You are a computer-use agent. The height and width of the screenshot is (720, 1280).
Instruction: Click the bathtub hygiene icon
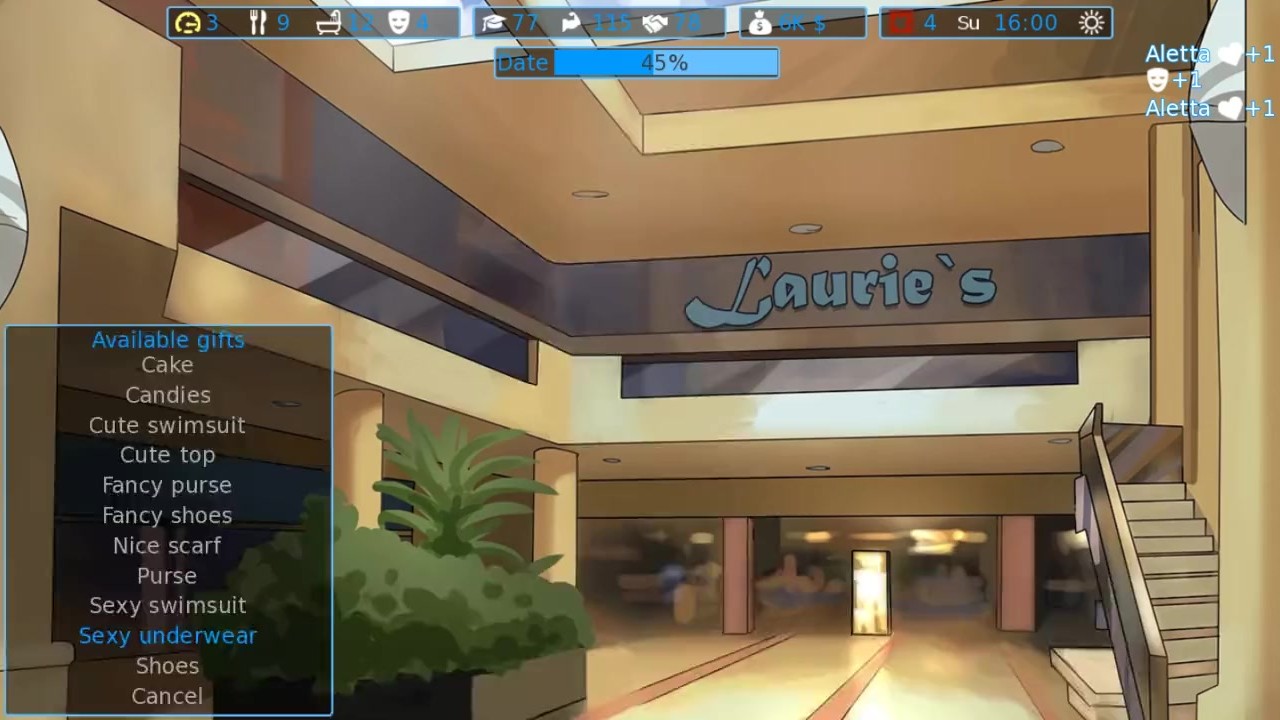tap(329, 23)
